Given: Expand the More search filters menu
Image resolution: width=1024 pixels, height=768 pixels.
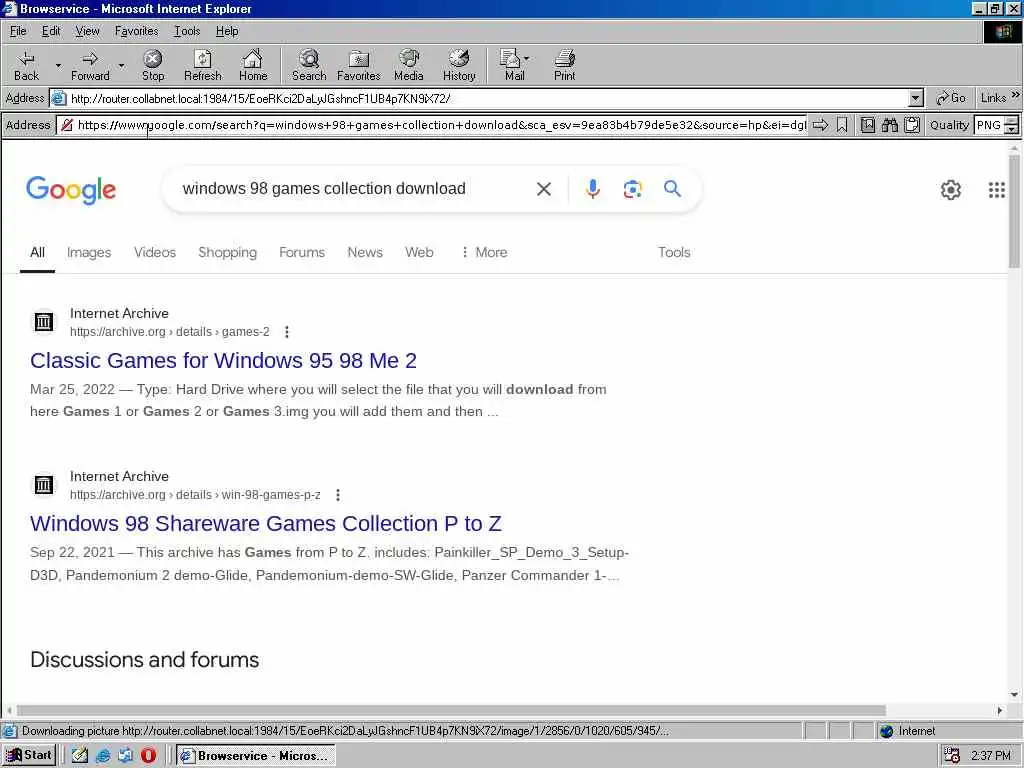Looking at the screenshot, I should coord(484,252).
